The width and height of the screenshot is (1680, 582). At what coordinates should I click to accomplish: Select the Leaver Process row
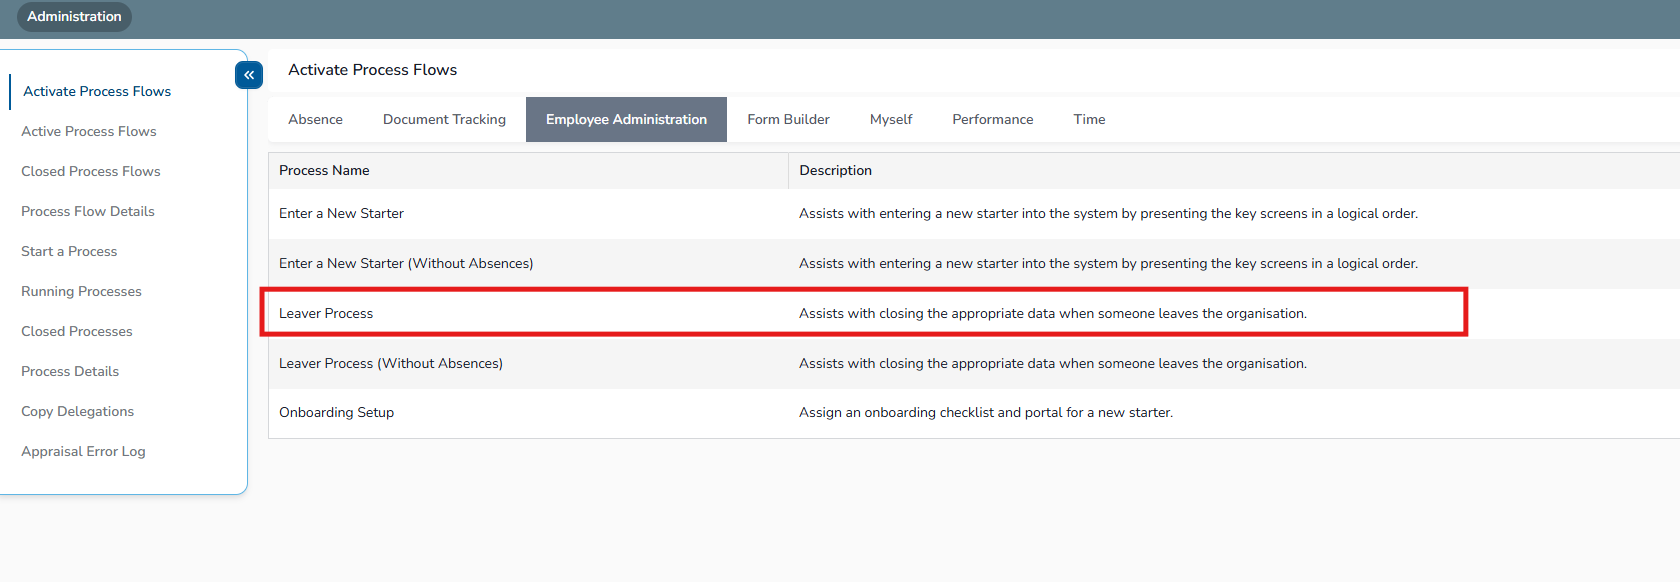pos(326,313)
